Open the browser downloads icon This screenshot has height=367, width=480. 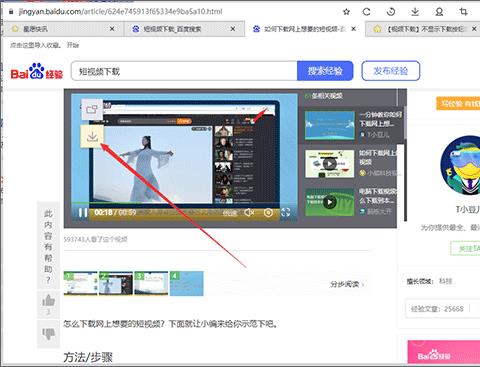(415, 12)
